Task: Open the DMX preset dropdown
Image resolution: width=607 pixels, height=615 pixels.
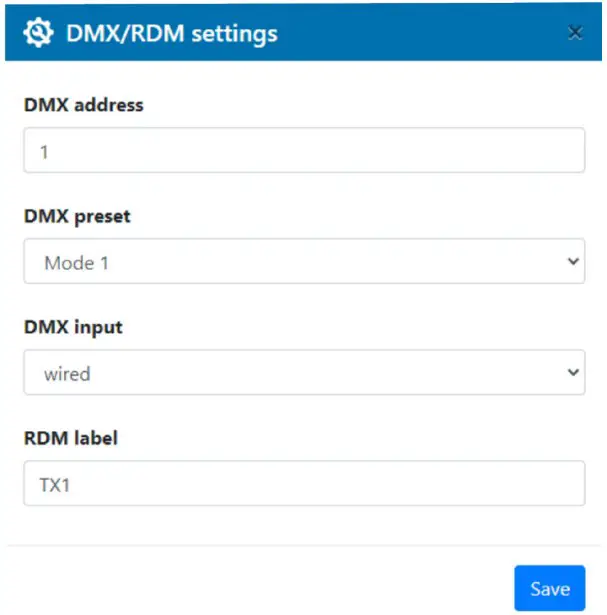Action: coord(304,262)
